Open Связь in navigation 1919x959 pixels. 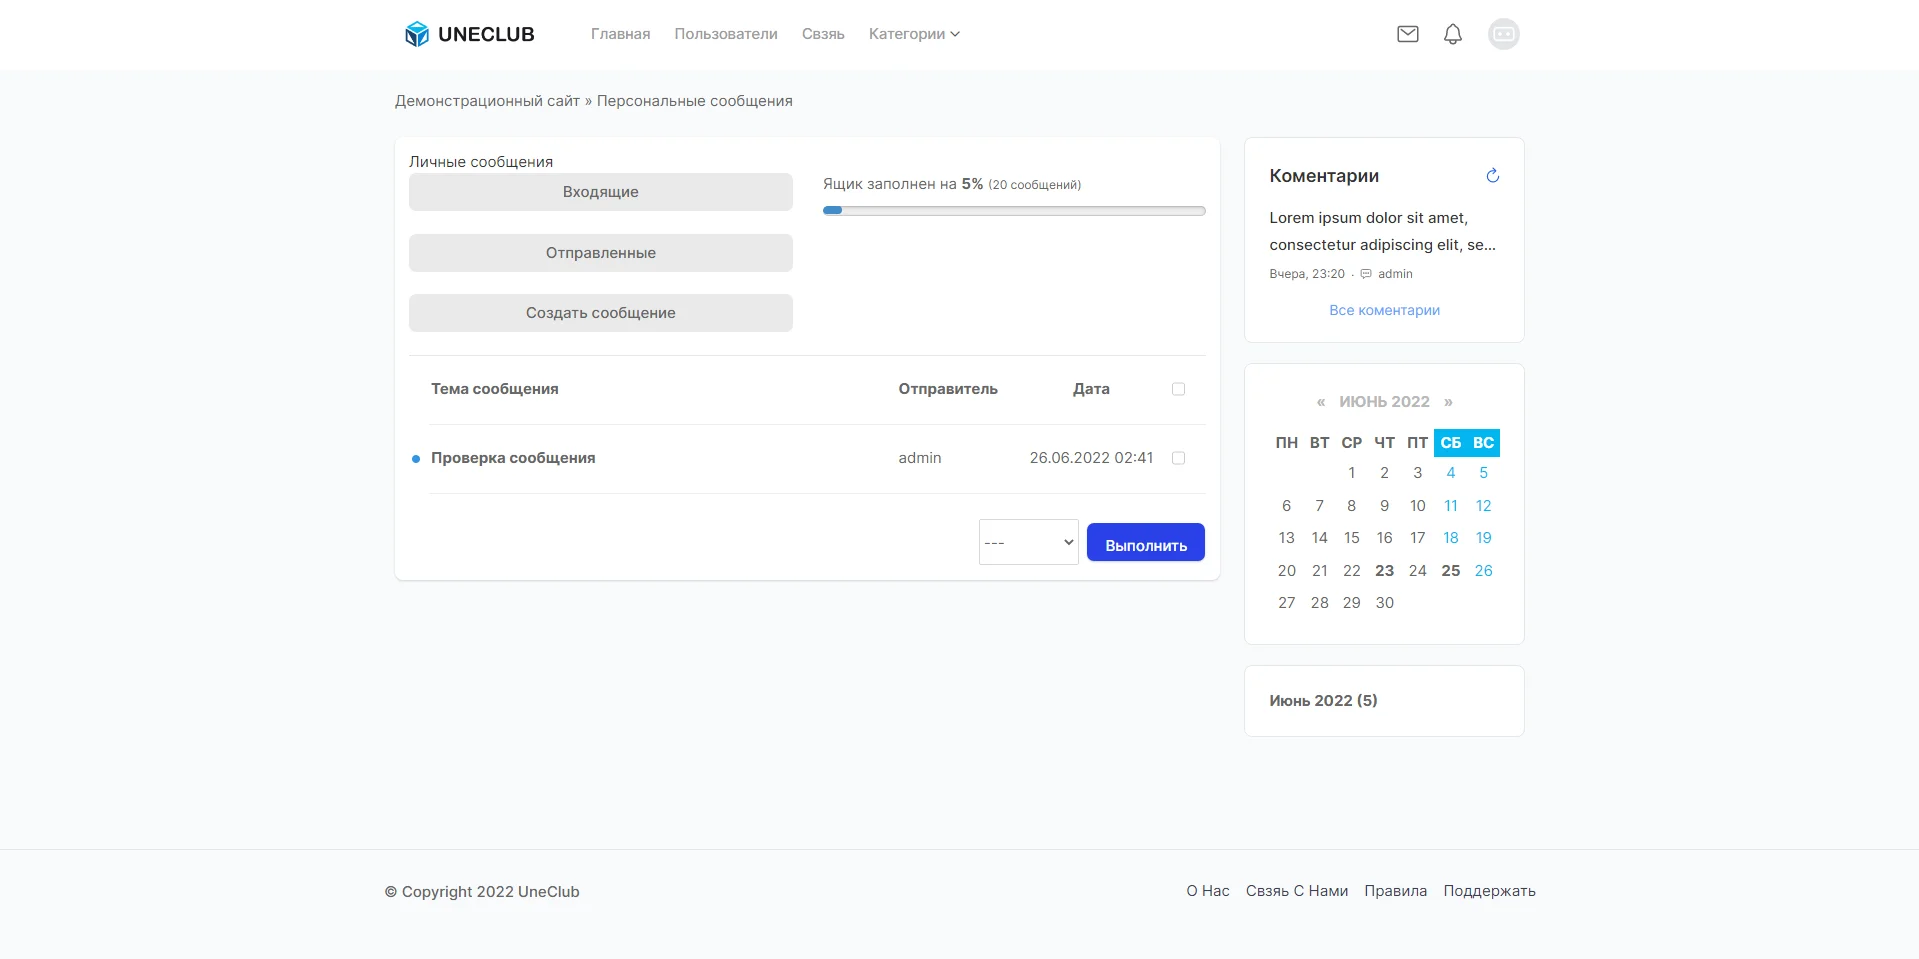point(823,34)
